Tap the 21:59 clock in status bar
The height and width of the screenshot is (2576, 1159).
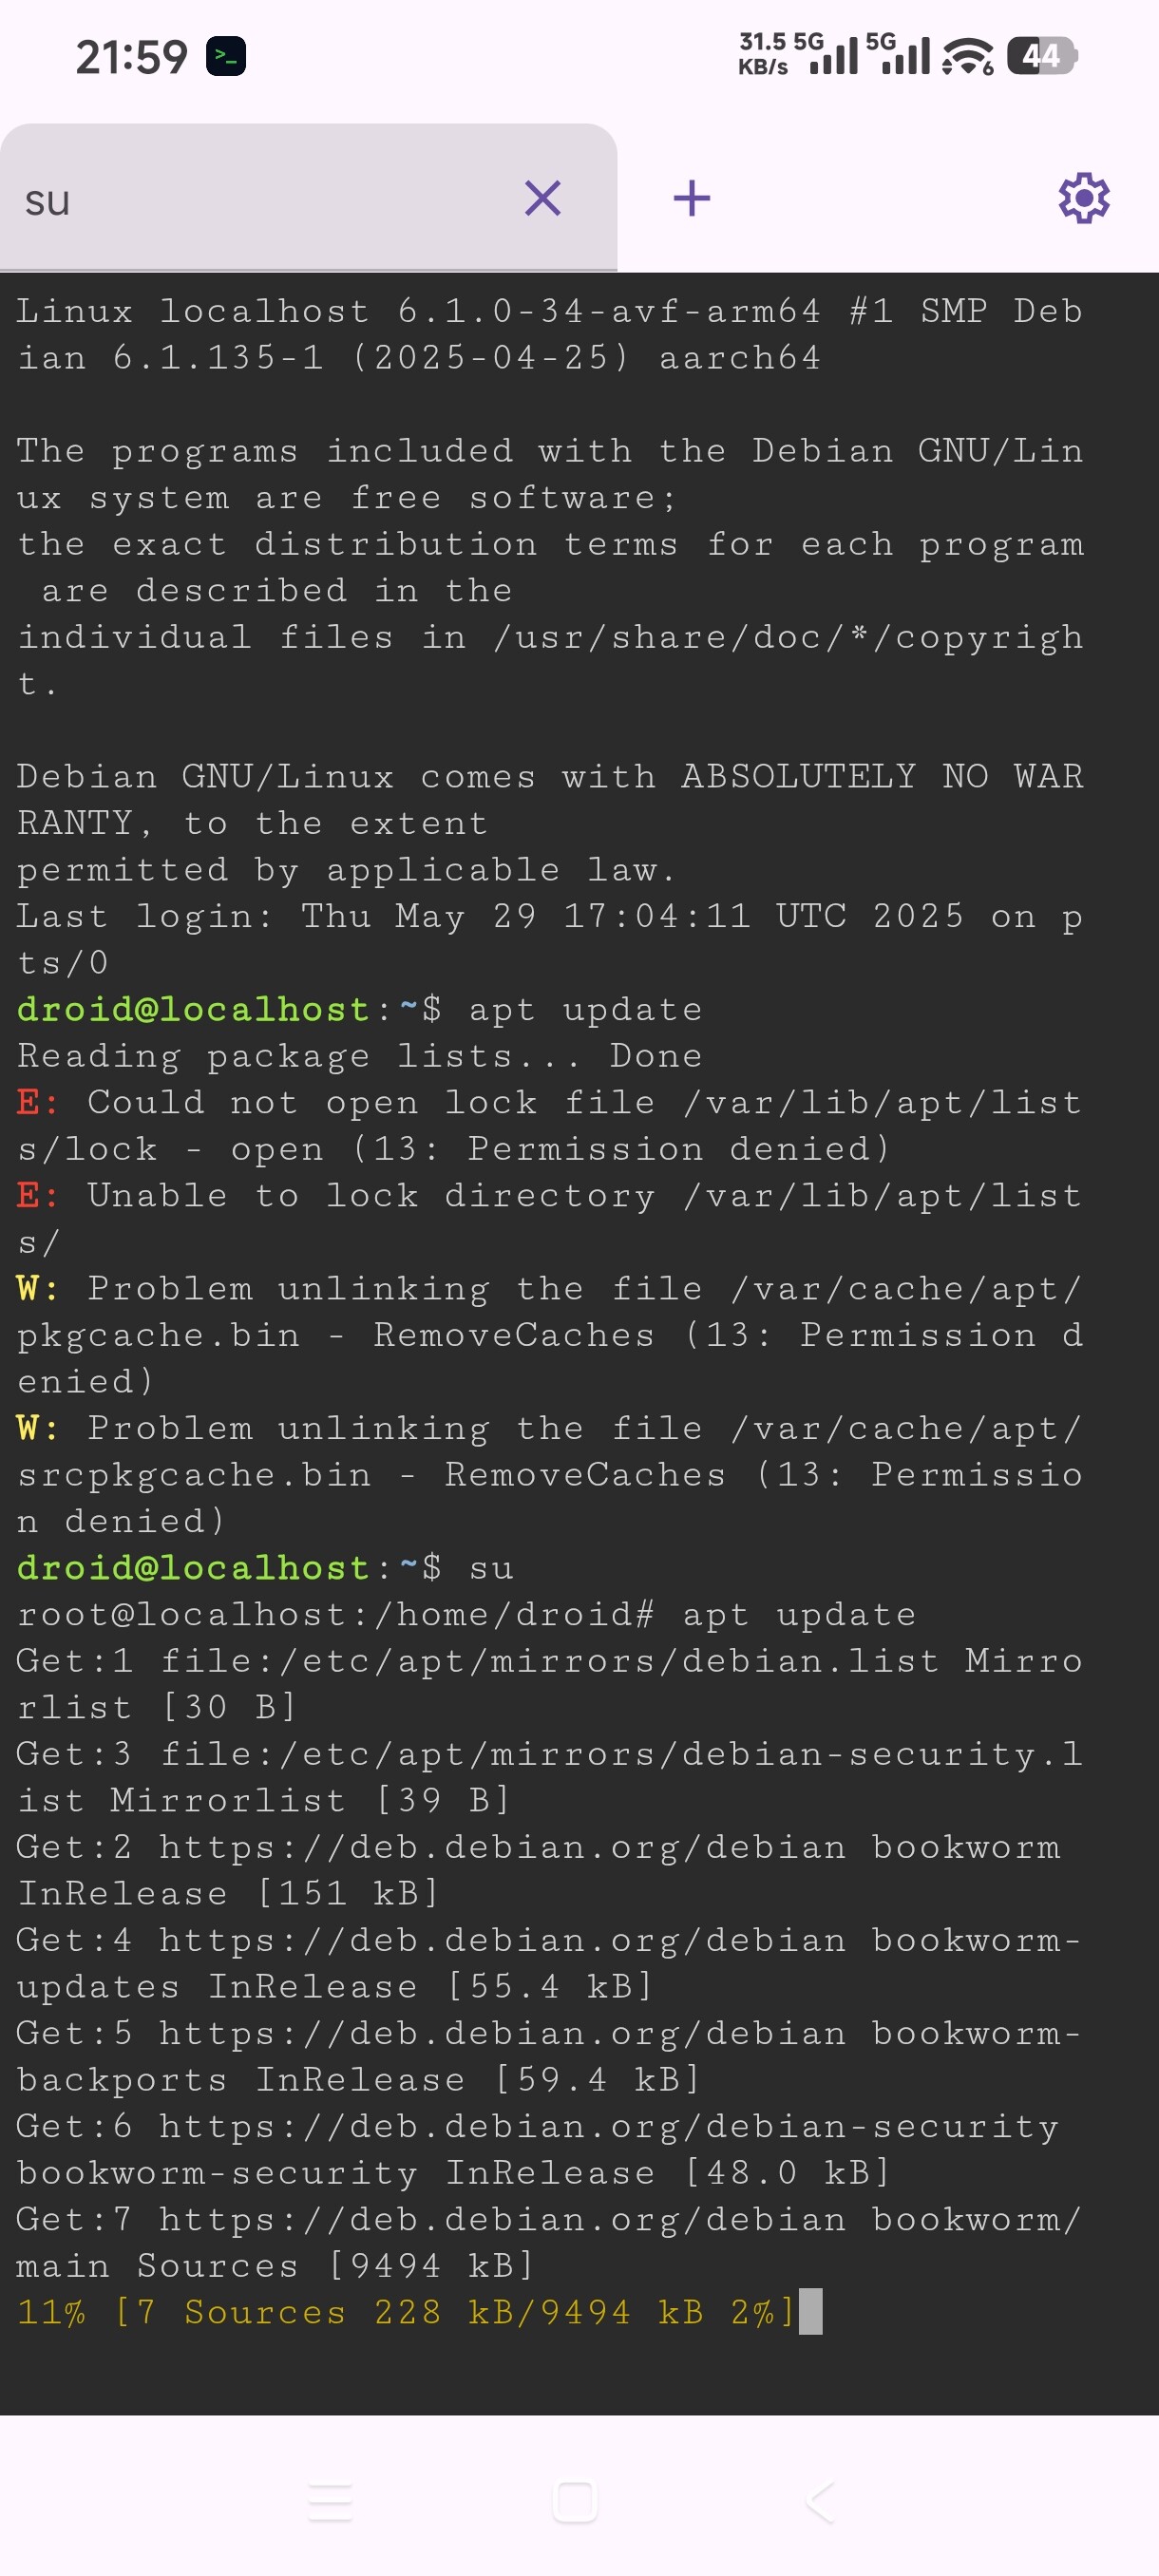pos(131,57)
